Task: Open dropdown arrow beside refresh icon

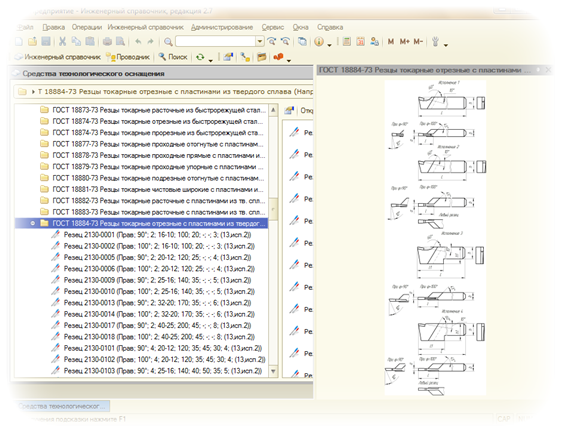Action: 211,60
